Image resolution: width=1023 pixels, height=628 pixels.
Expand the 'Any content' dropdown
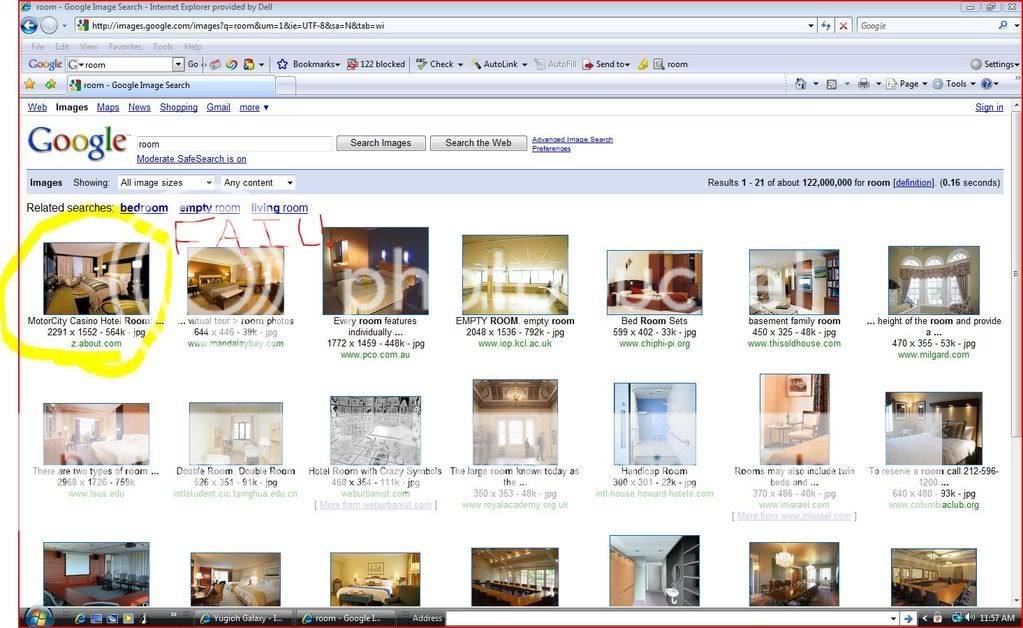coord(258,183)
